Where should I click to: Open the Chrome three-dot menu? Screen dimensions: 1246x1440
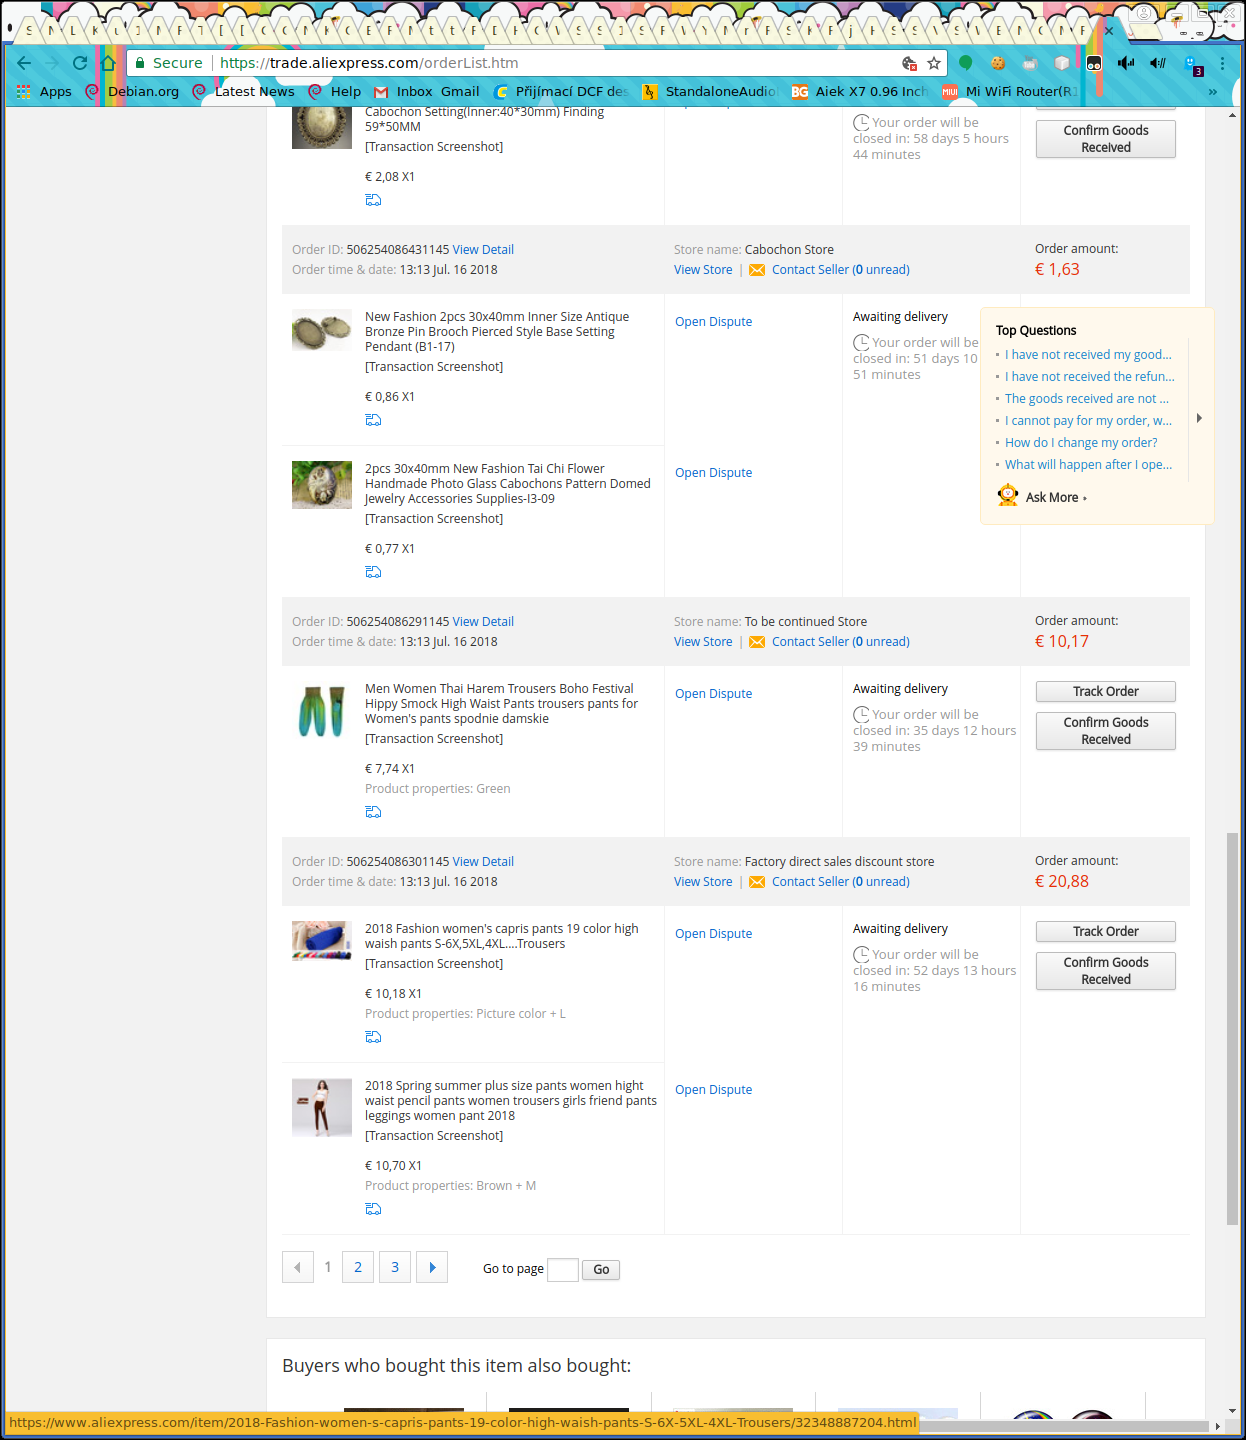tap(1222, 63)
